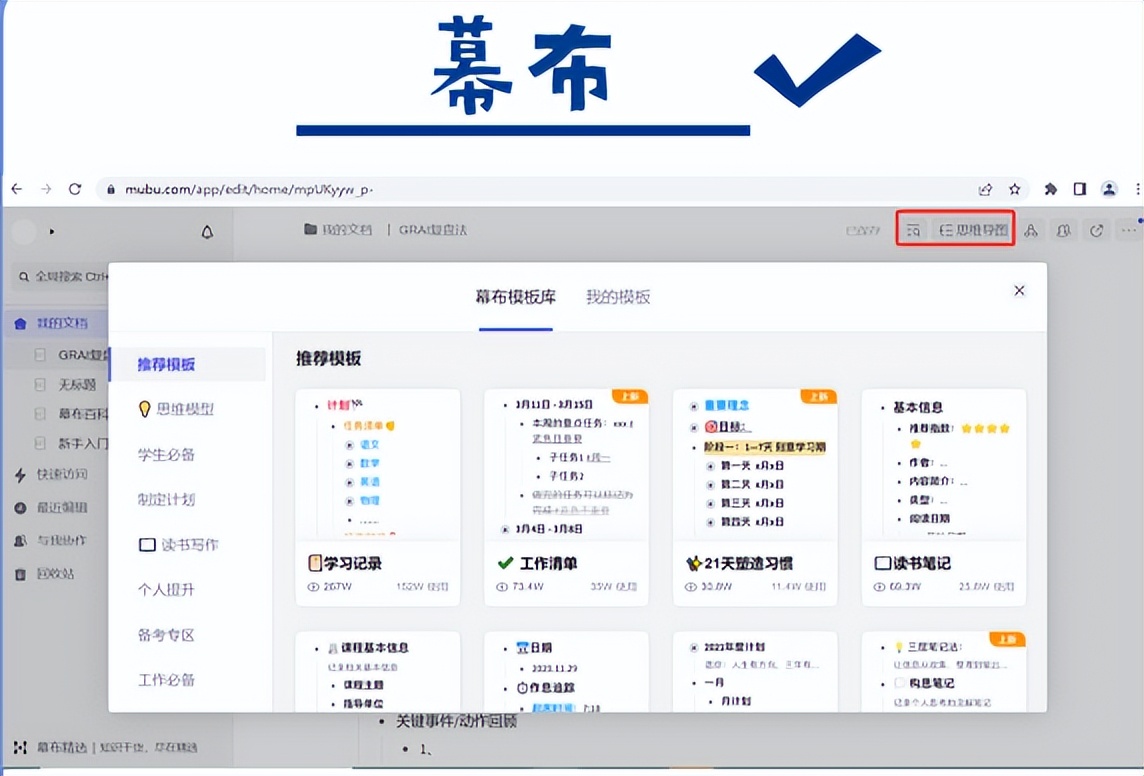
Task: Click the book icon beside 读书笔记
Action: point(883,563)
